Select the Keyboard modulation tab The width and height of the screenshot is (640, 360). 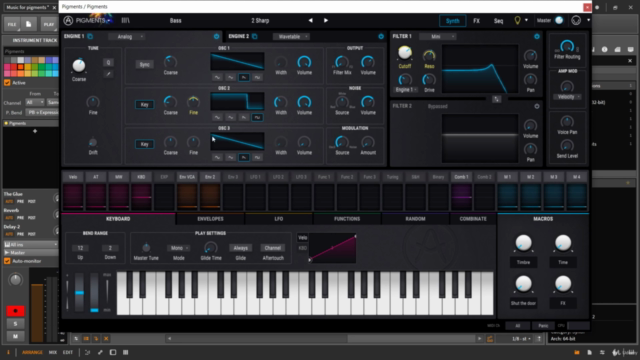click(118, 219)
